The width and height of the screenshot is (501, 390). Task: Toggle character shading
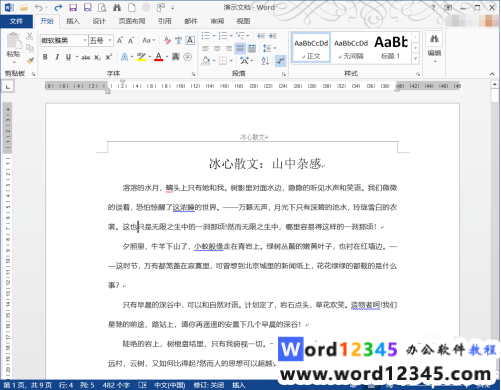point(176,57)
